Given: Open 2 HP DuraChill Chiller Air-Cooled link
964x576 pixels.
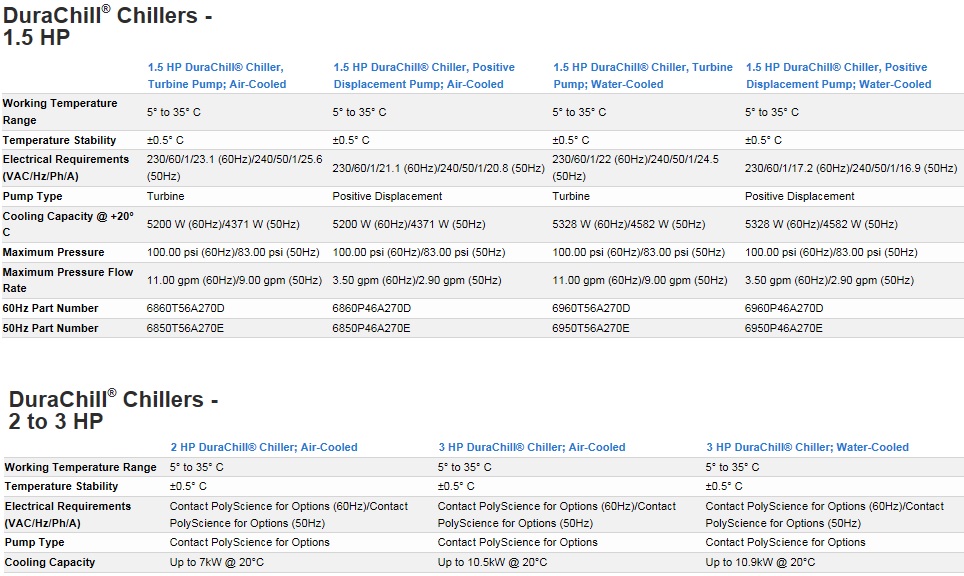Looking at the screenshot, I should click(x=264, y=447).
